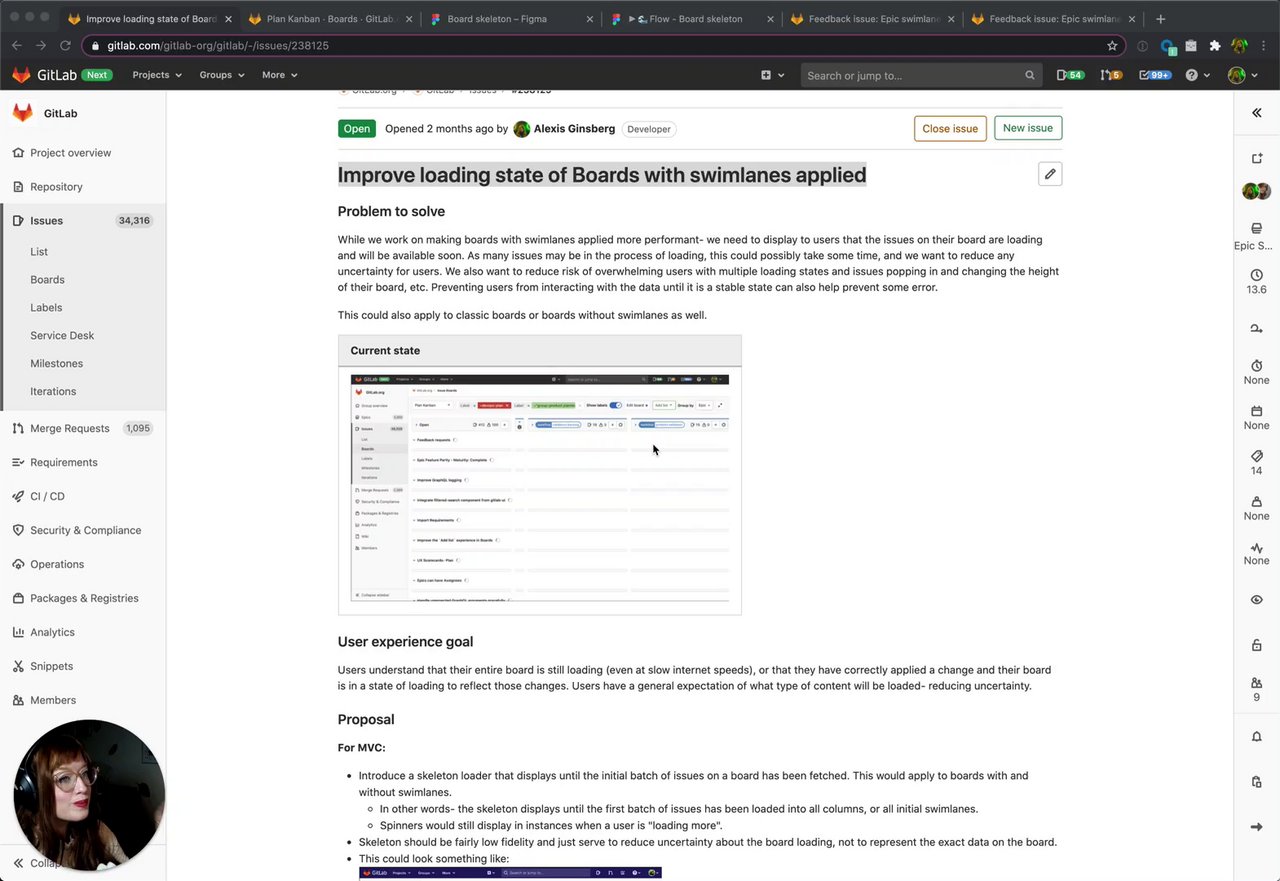The height and width of the screenshot is (881, 1280).
Task: Switch to the Plan Kanban Boards tab
Action: [x=332, y=19]
